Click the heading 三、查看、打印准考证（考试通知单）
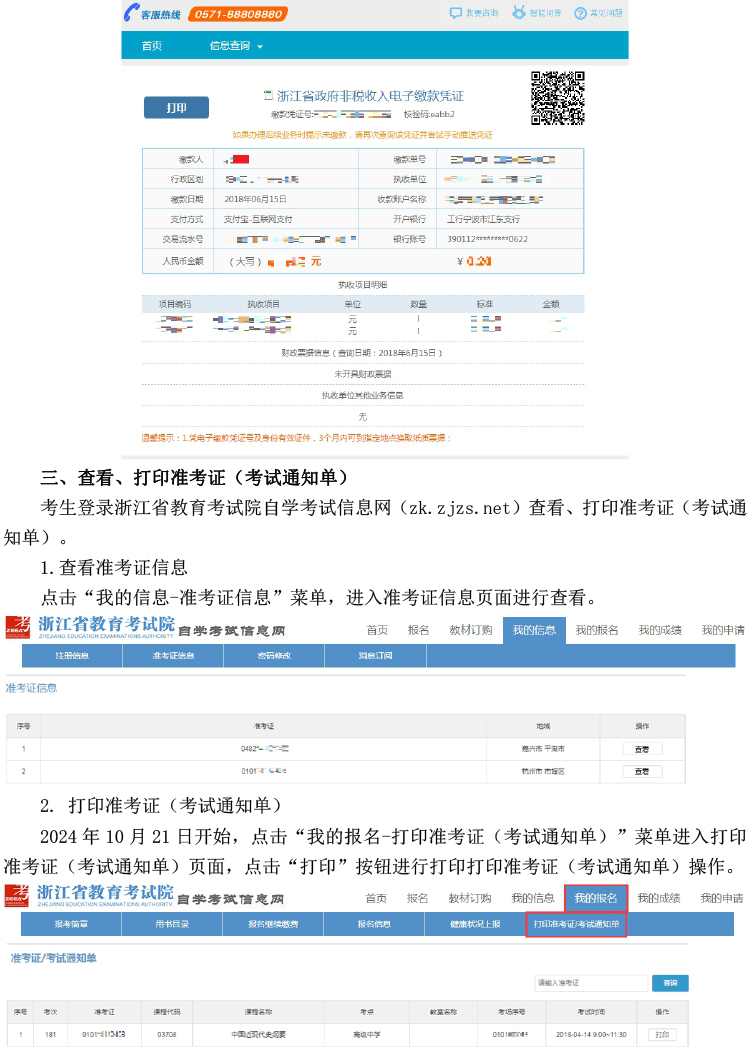 tap(194, 478)
